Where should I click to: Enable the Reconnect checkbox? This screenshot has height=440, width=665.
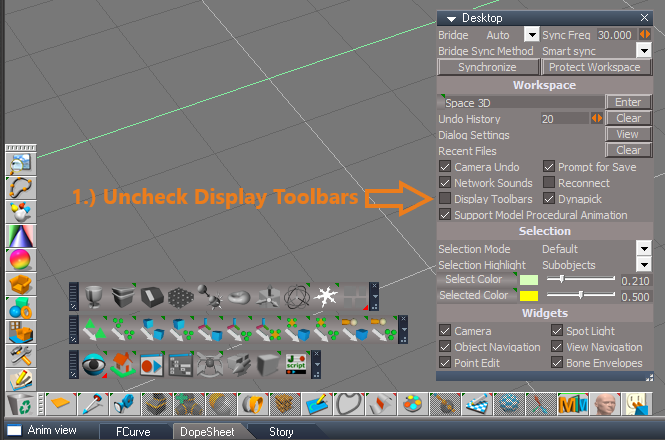[549, 182]
